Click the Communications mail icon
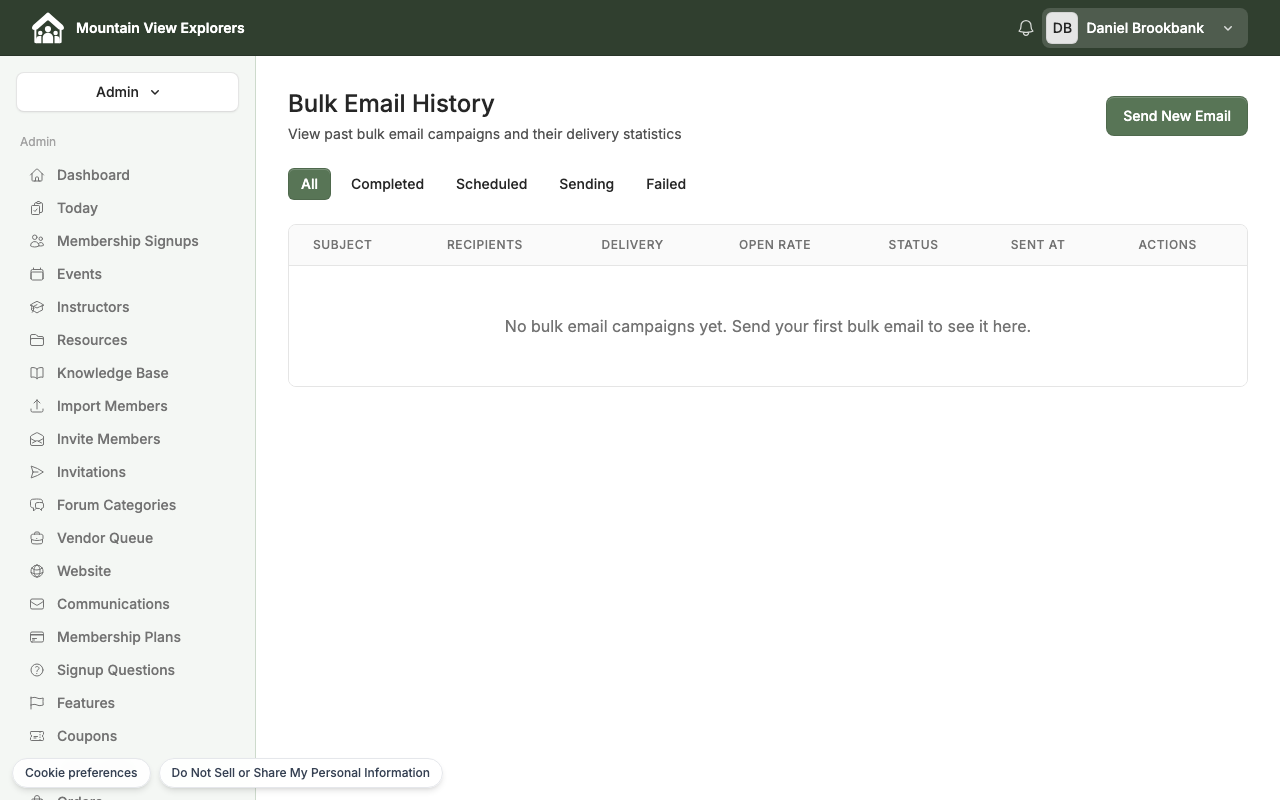The image size is (1280, 800). coord(37,604)
